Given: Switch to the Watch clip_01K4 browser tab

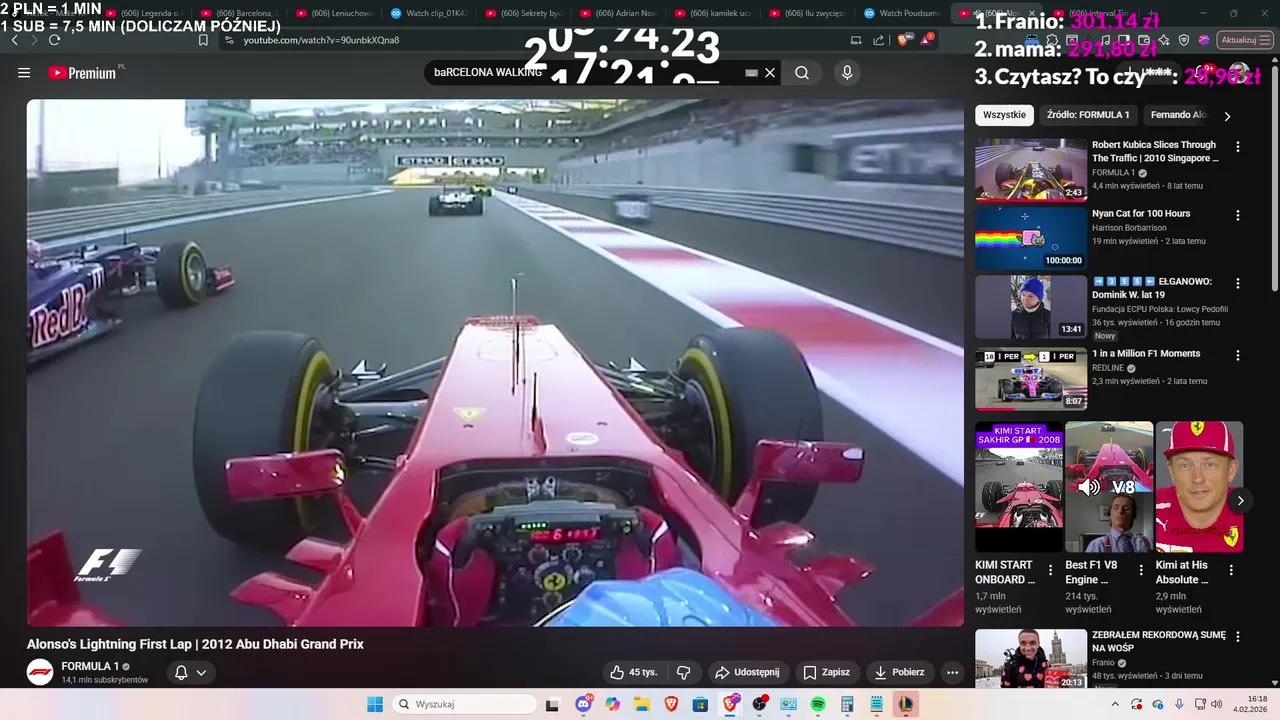Looking at the screenshot, I should click(x=430, y=13).
